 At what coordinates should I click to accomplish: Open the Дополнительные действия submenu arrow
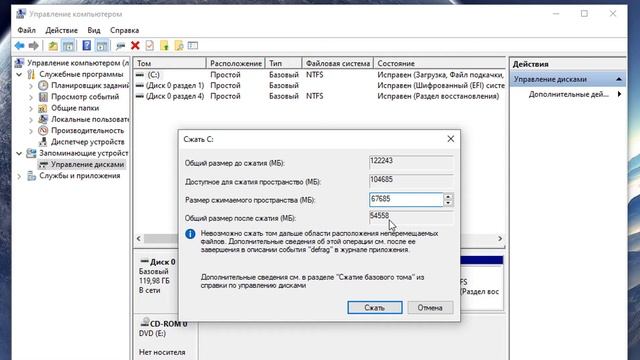[620, 94]
